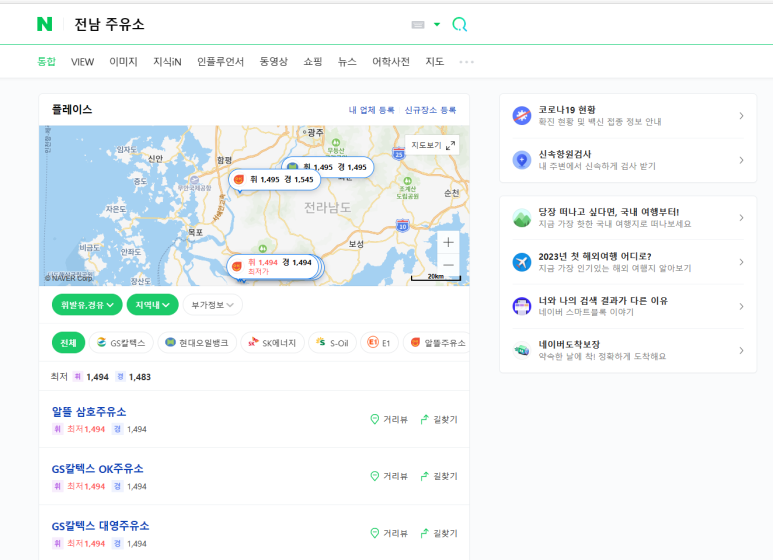Open the on-screen keyboard icon
773x560 pixels.
418,25
